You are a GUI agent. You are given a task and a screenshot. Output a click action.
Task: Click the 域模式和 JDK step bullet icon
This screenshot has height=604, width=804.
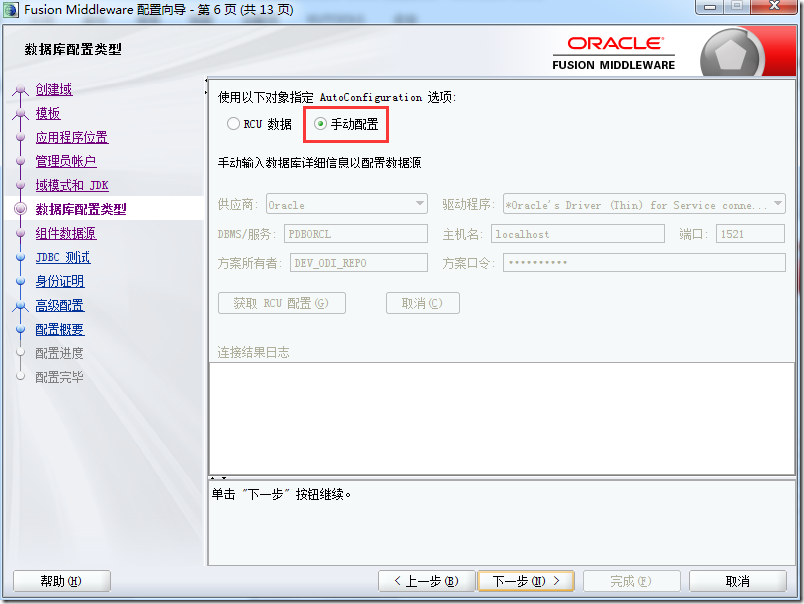pos(21,185)
